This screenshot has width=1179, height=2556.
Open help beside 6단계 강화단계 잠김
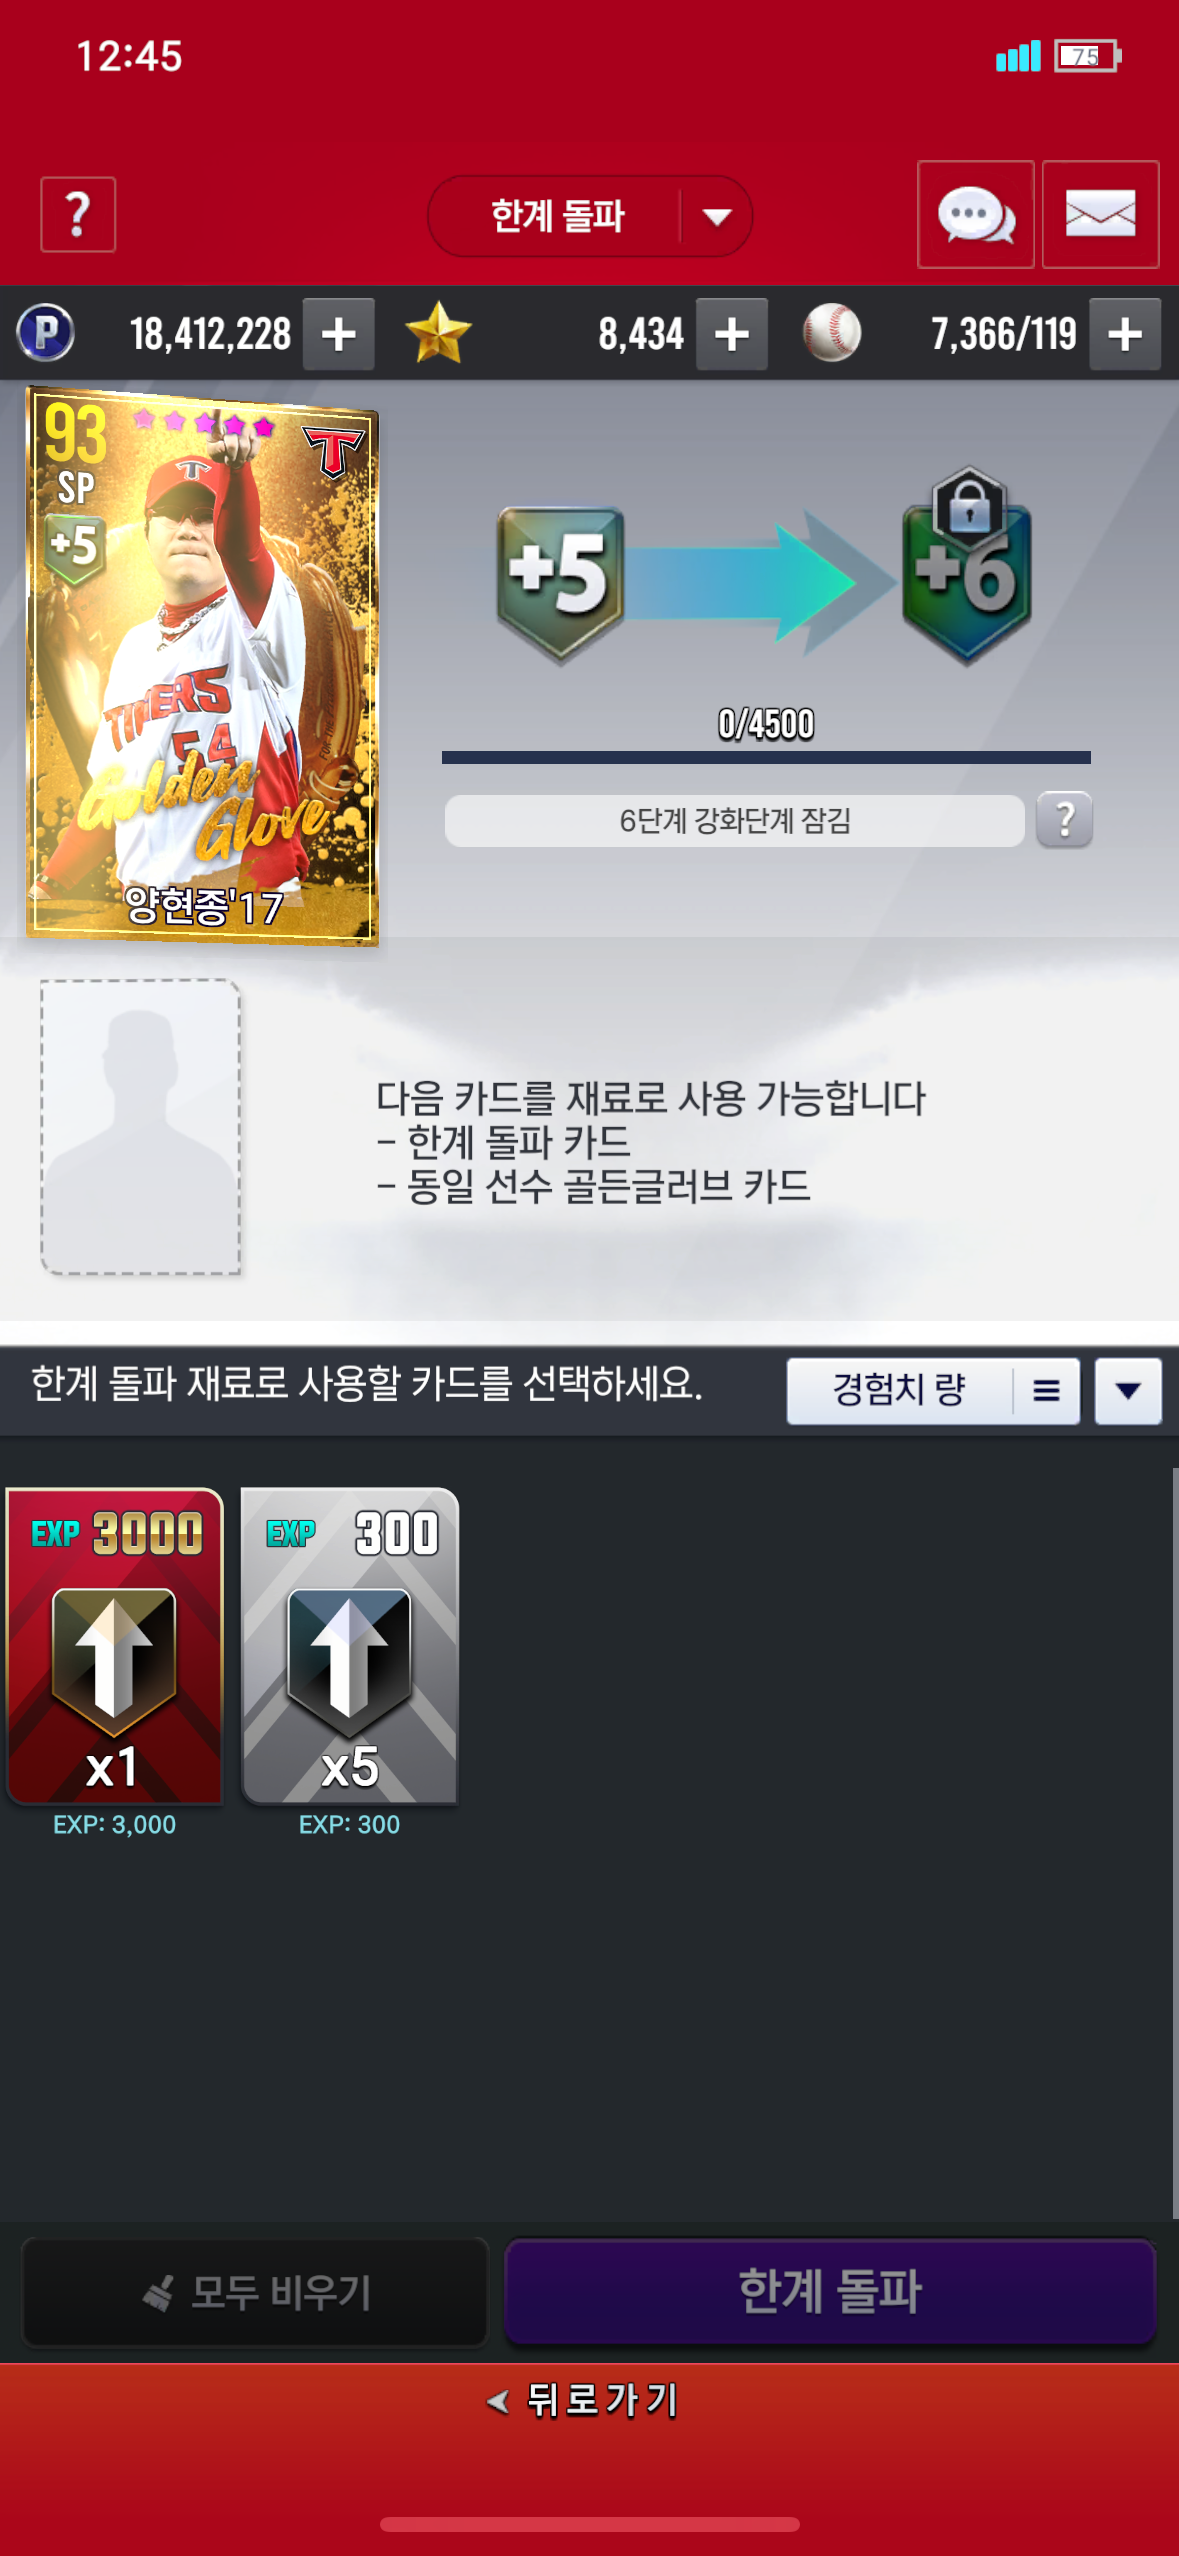pyautogui.click(x=1065, y=820)
